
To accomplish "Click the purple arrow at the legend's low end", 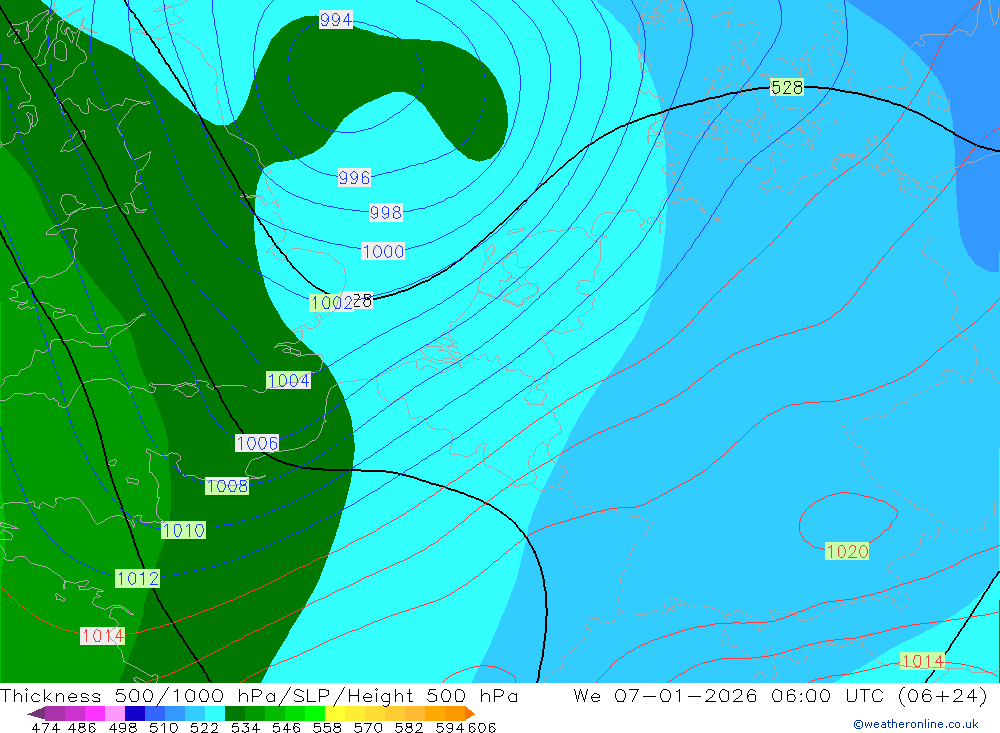I will point(35,713).
